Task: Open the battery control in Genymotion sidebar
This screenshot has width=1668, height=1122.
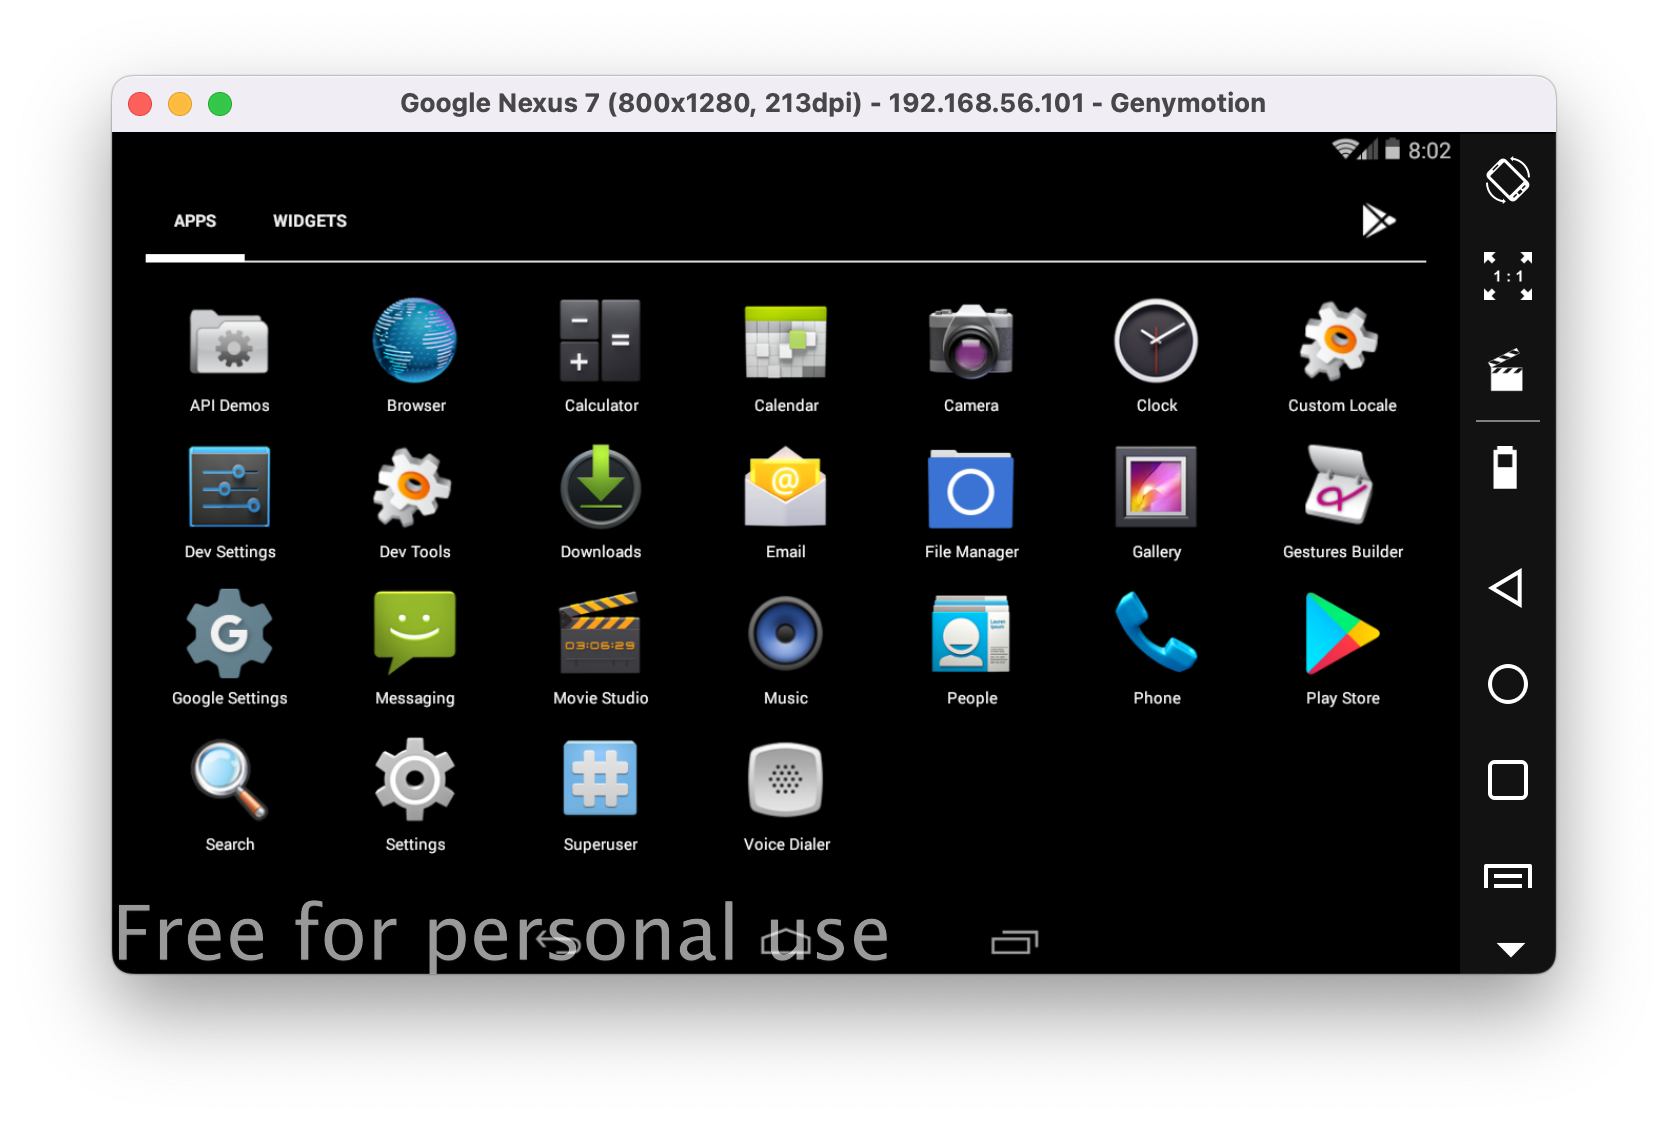Action: click(1507, 467)
